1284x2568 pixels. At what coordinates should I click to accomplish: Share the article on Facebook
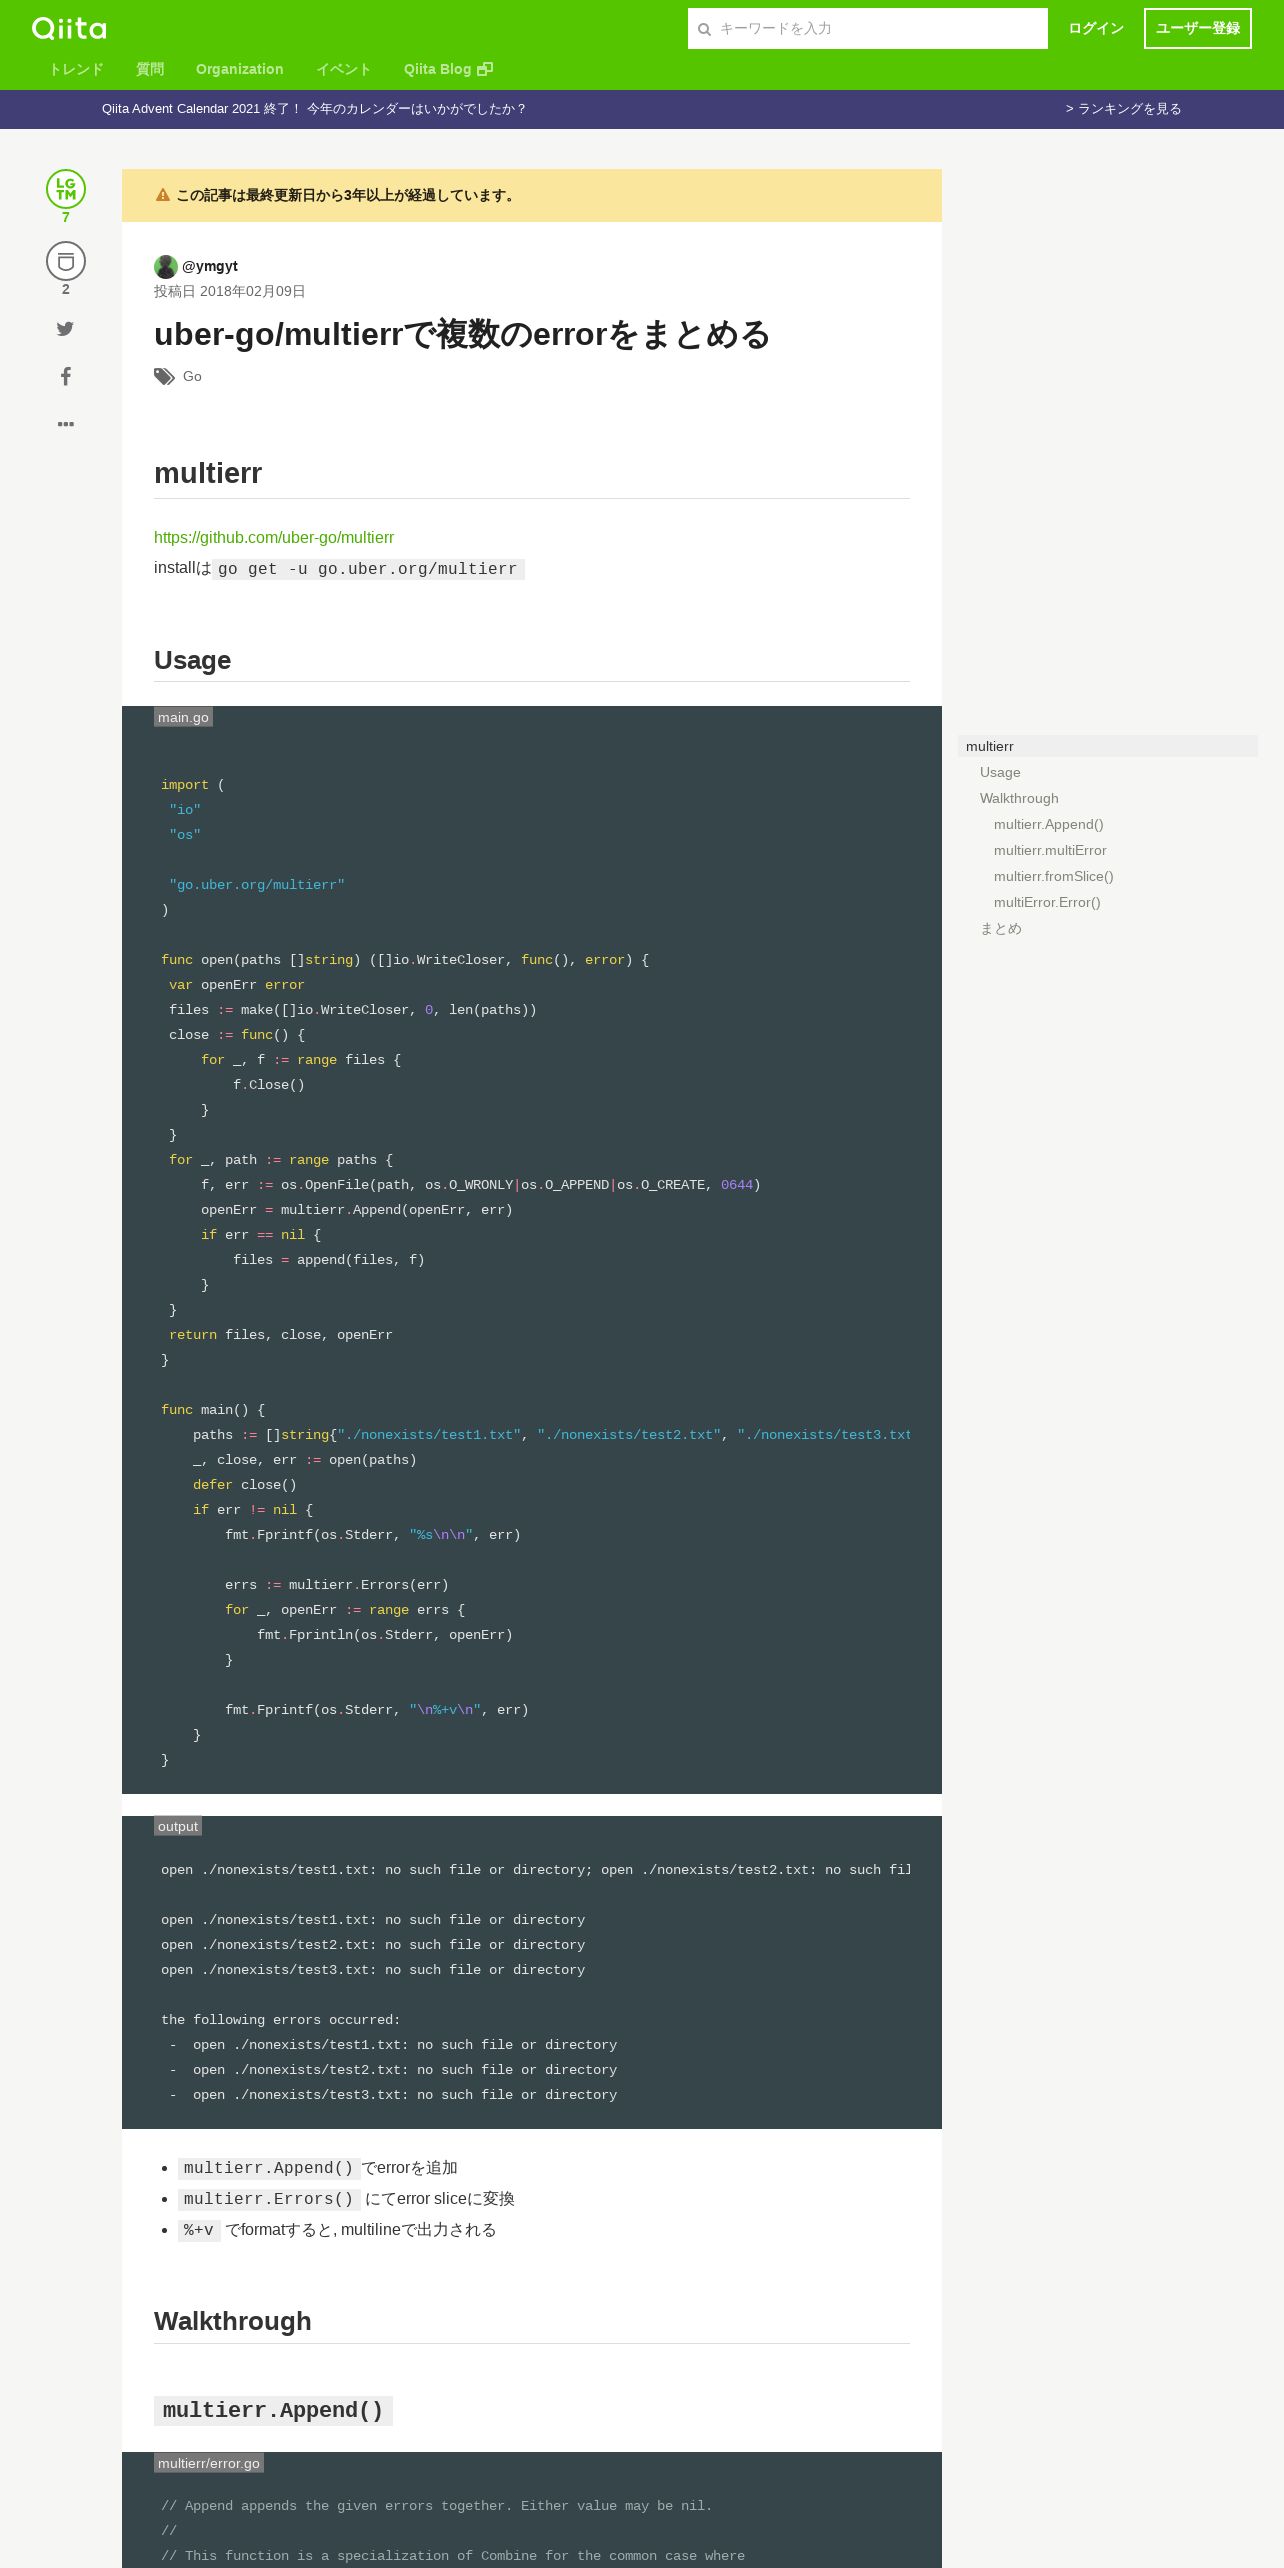coord(66,376)
